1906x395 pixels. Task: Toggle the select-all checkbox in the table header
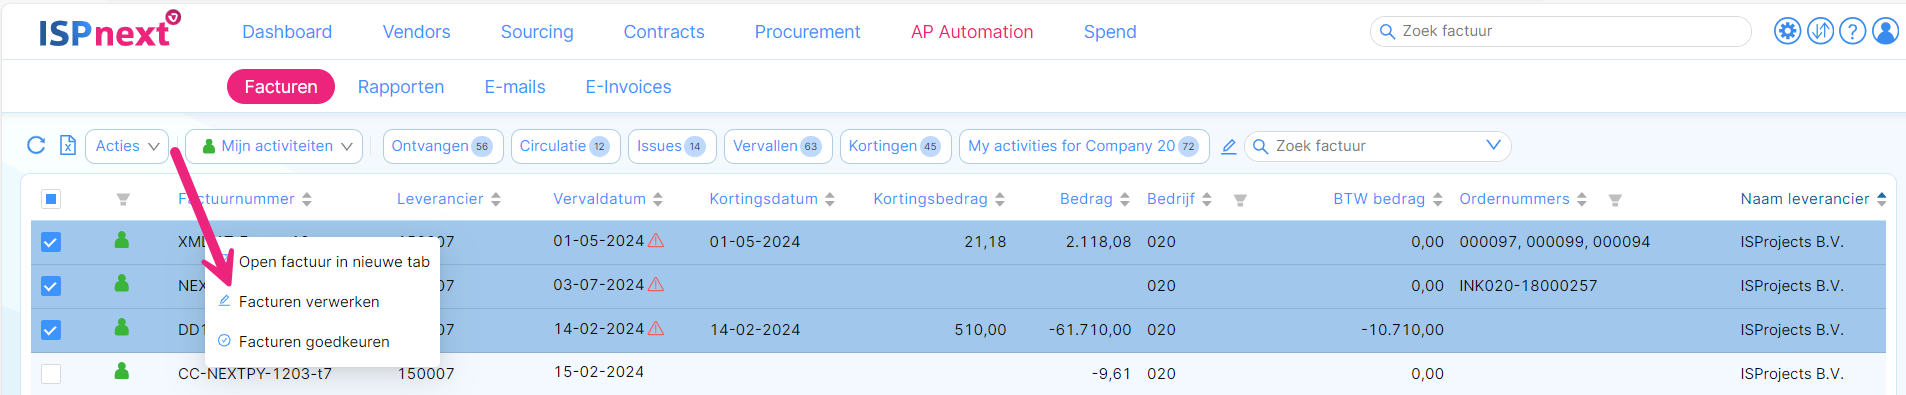[x=51, y=199]
